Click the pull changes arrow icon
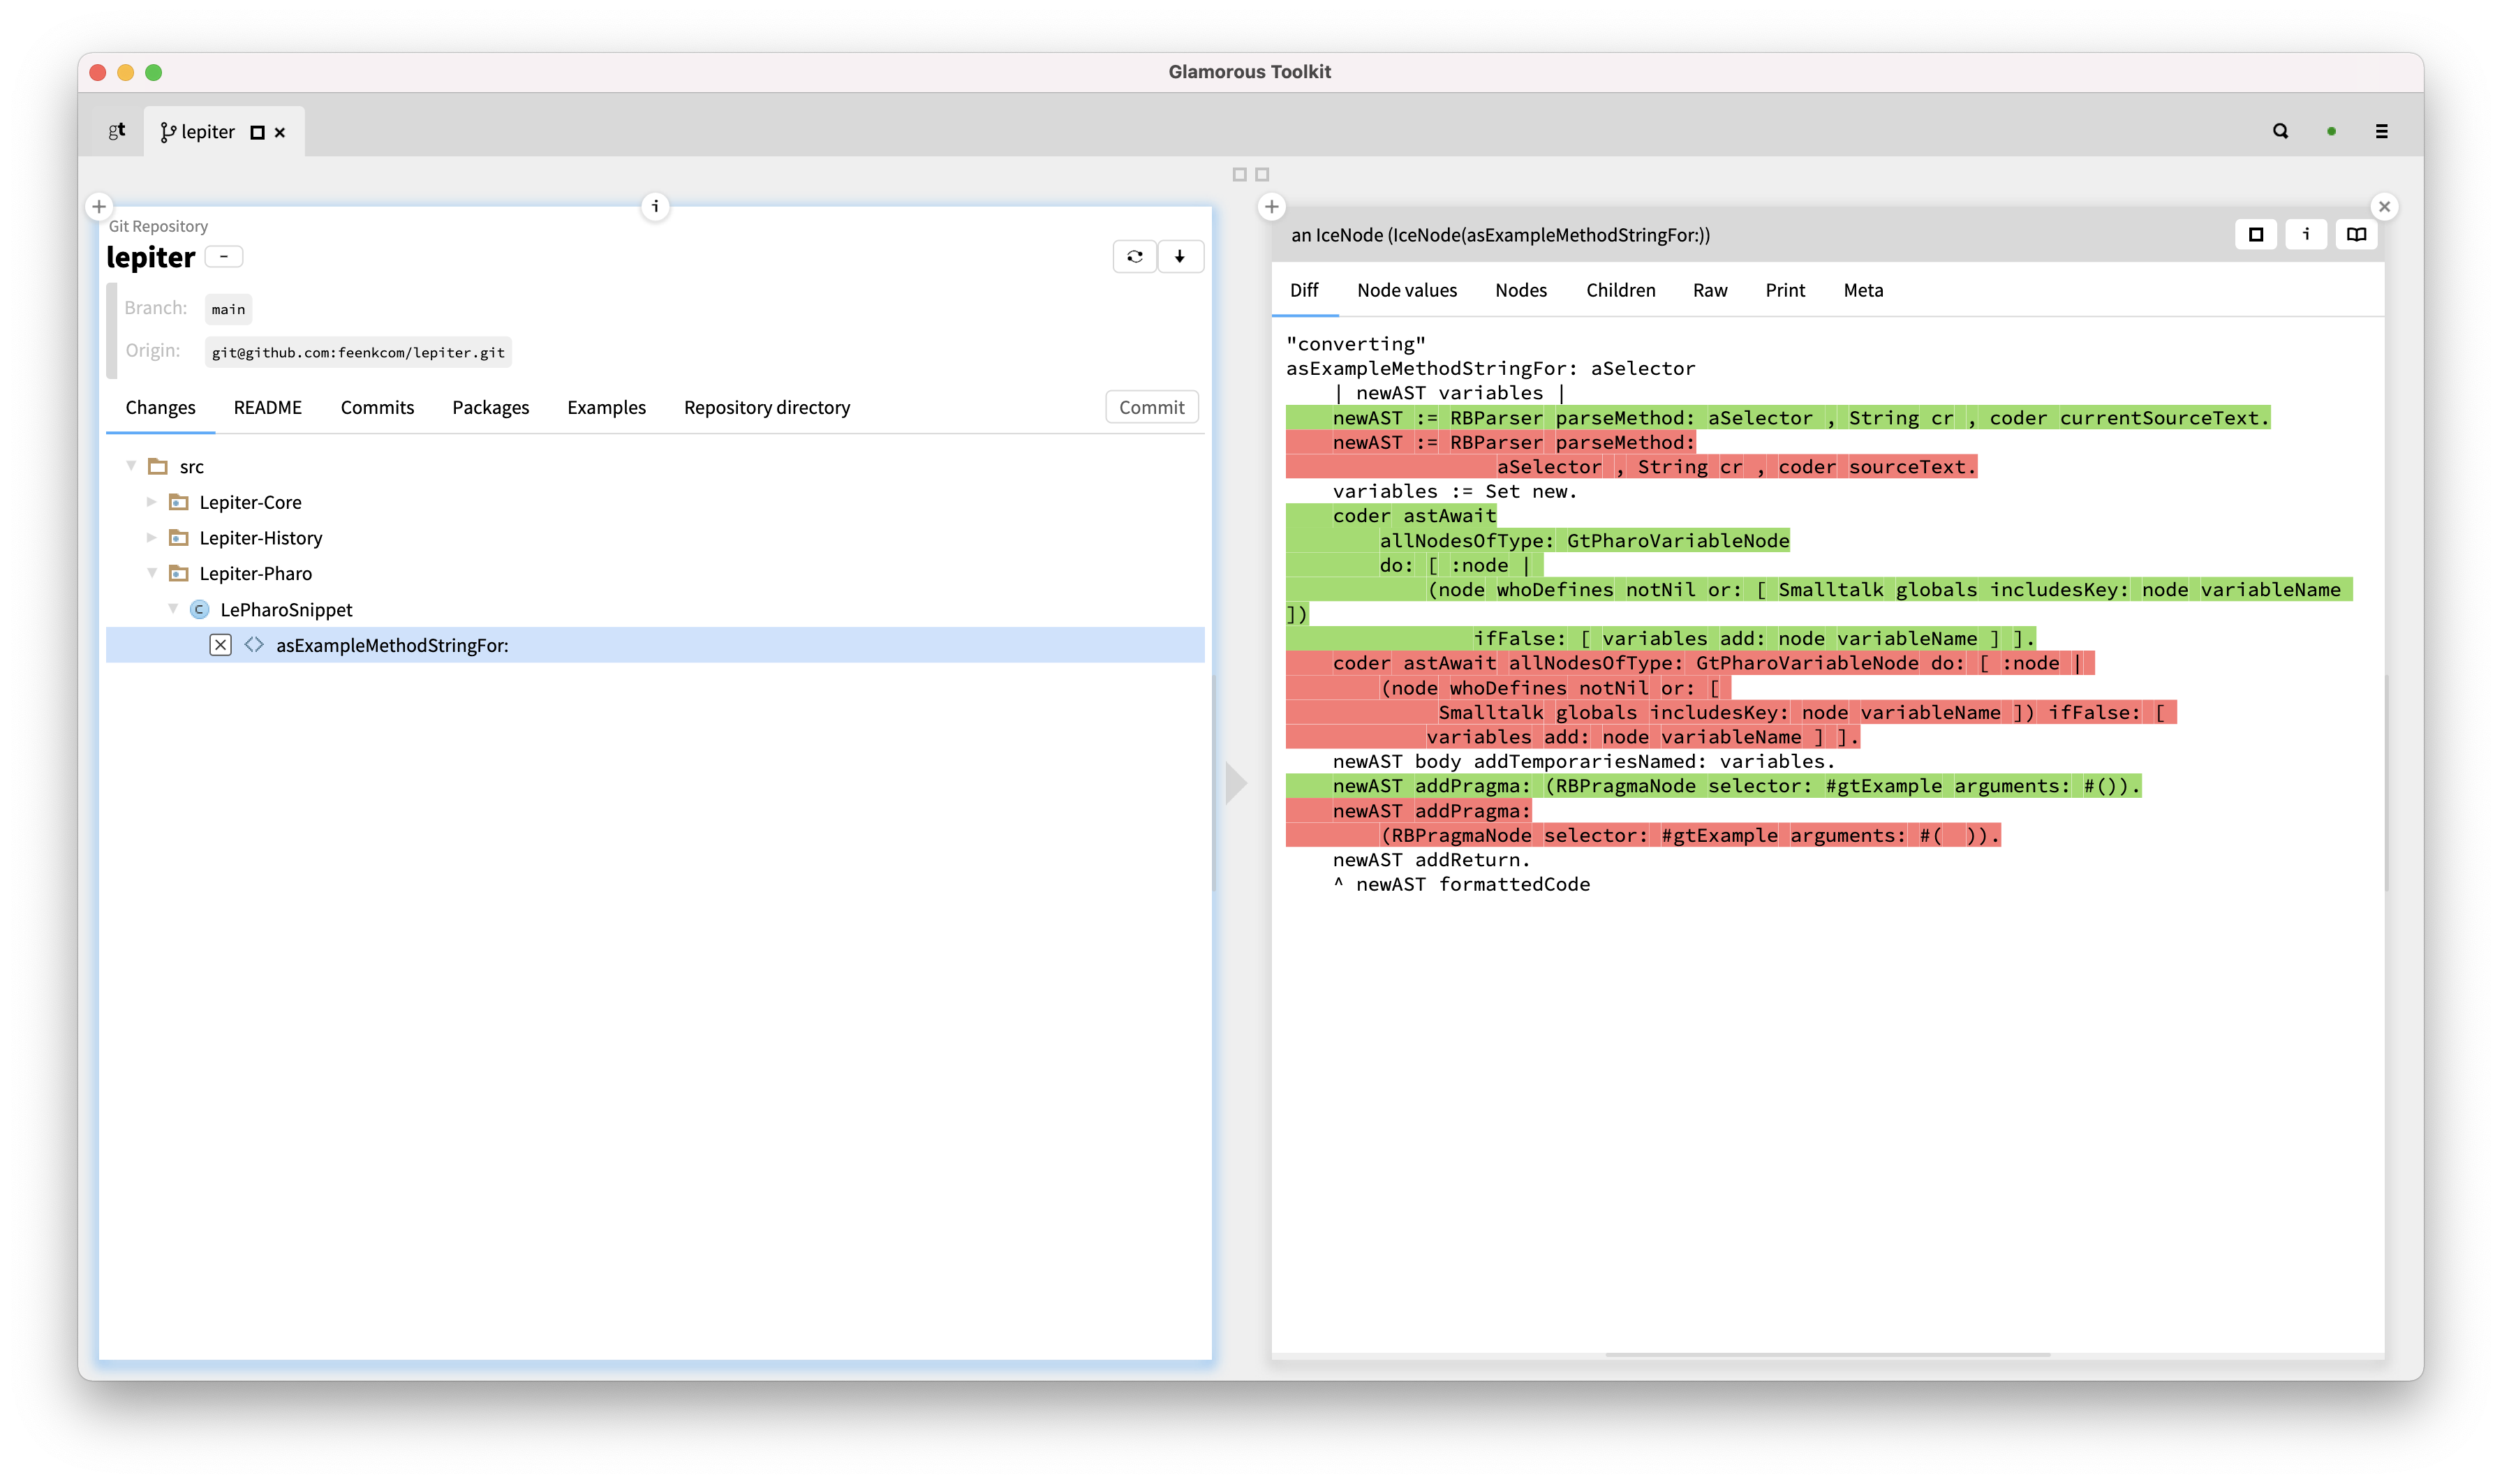This screenshot has width=2502, height=1484. point(1181,257)
